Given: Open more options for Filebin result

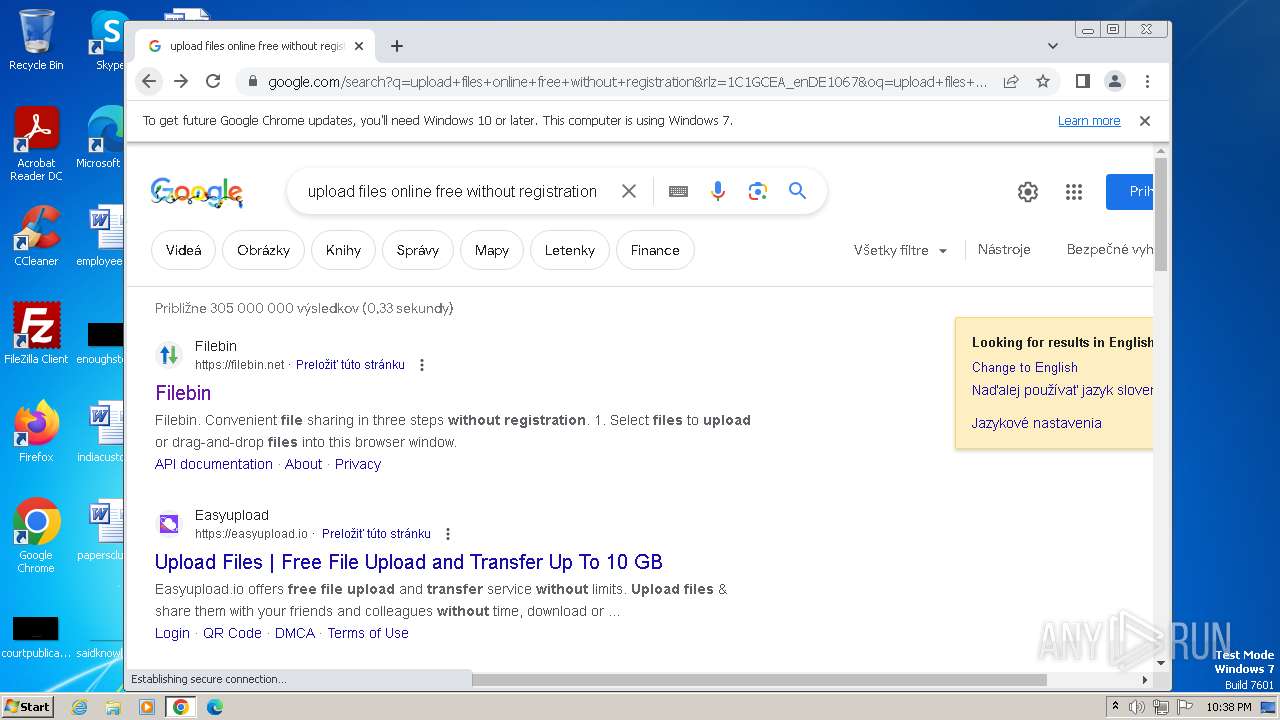Looking at the screenshot, I should (422, 365).
